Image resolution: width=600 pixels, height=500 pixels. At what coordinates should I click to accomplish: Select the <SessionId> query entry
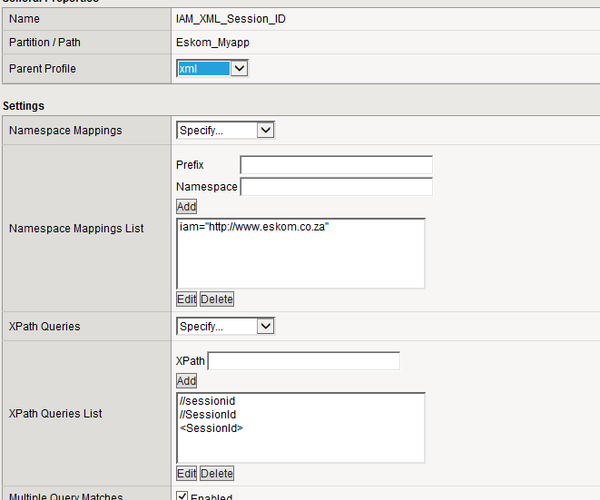(211, 428)
